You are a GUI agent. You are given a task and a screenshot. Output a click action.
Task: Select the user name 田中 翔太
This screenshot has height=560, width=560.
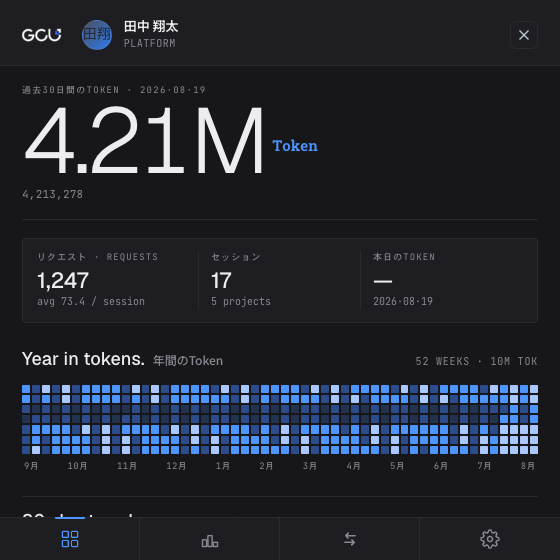151,26
